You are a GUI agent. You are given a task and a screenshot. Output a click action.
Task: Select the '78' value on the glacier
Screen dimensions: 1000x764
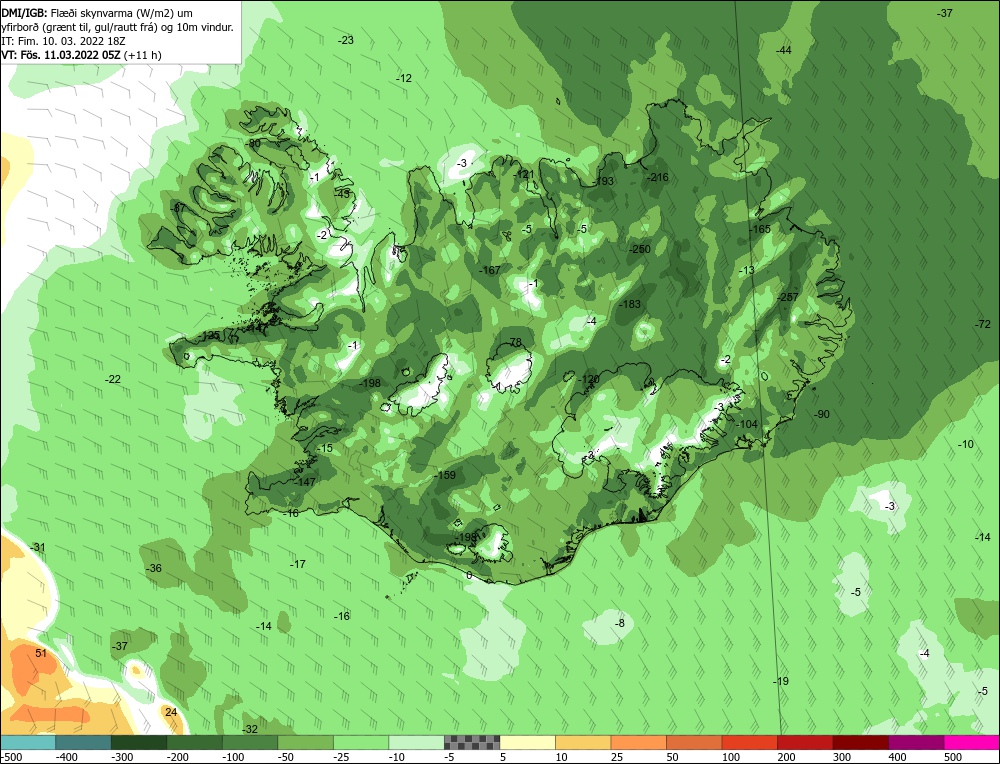tap(515, 342)
